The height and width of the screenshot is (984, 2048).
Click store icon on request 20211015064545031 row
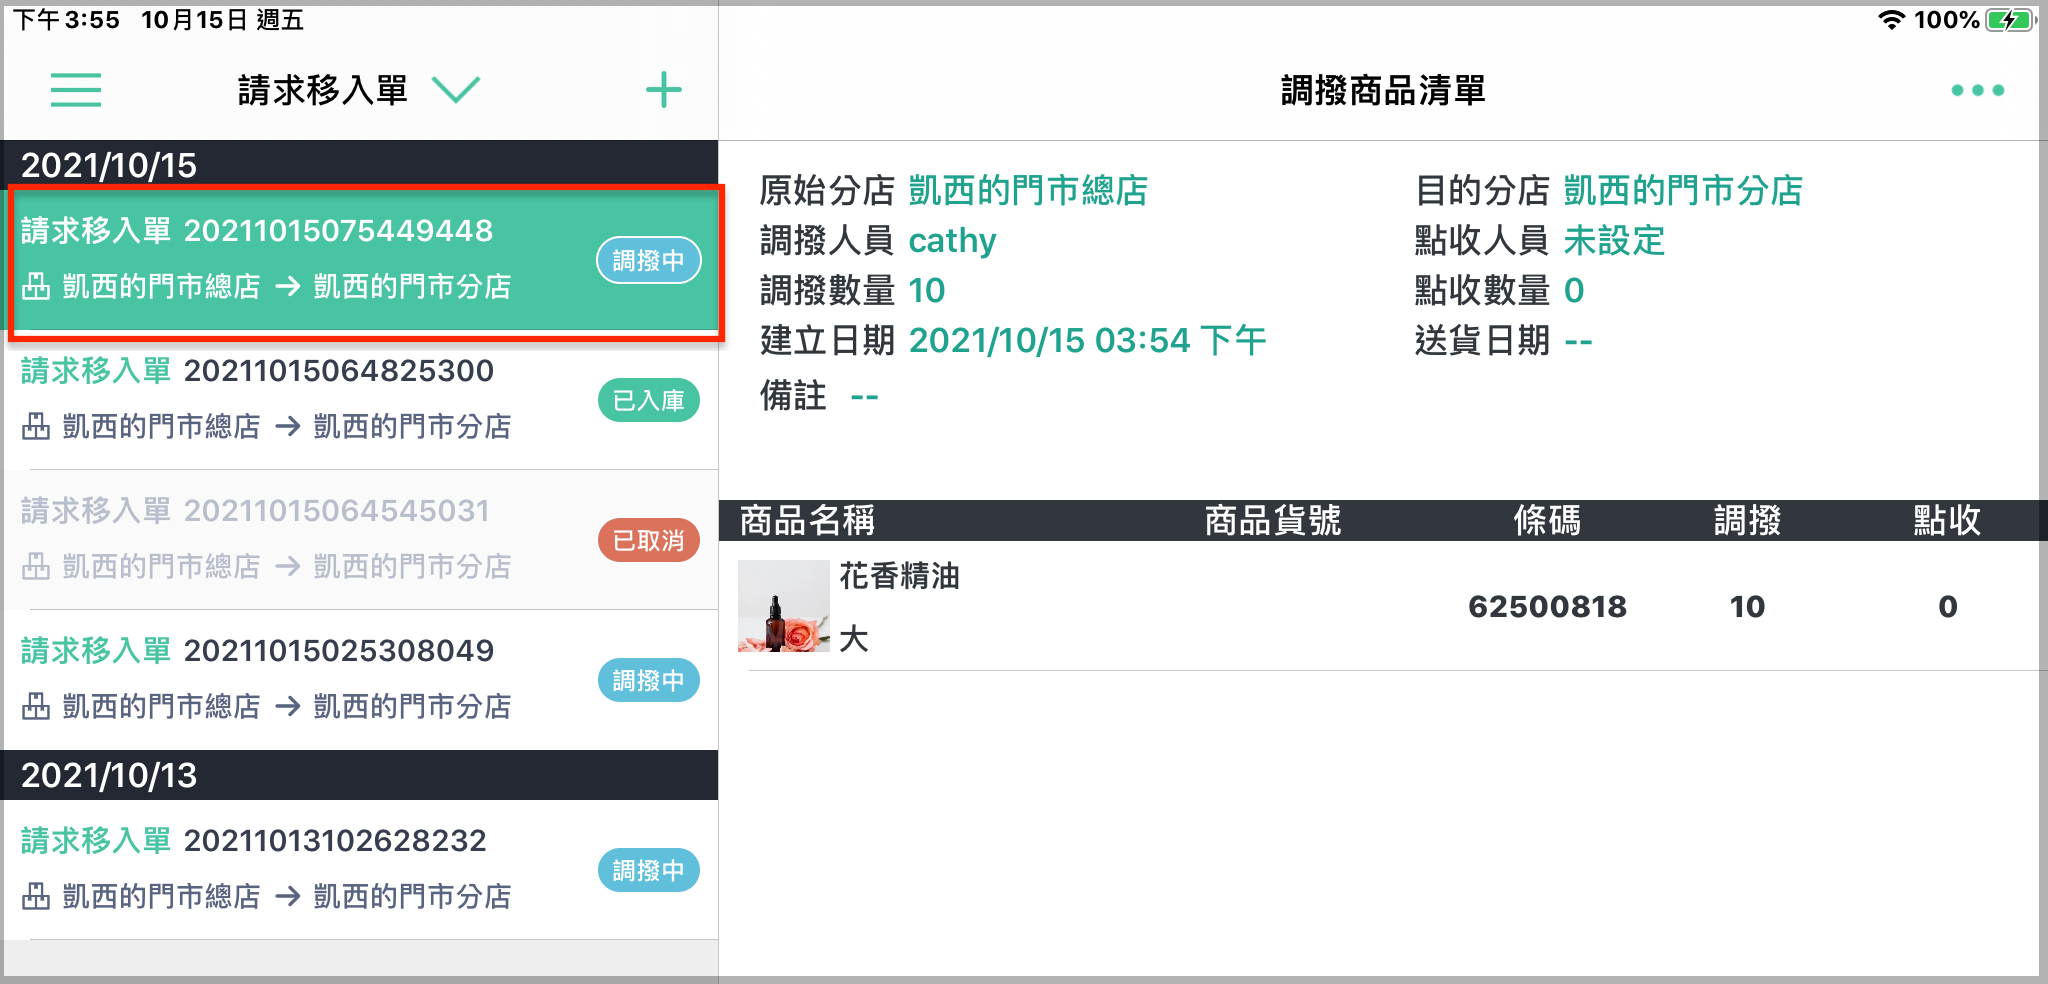(36, 567)
